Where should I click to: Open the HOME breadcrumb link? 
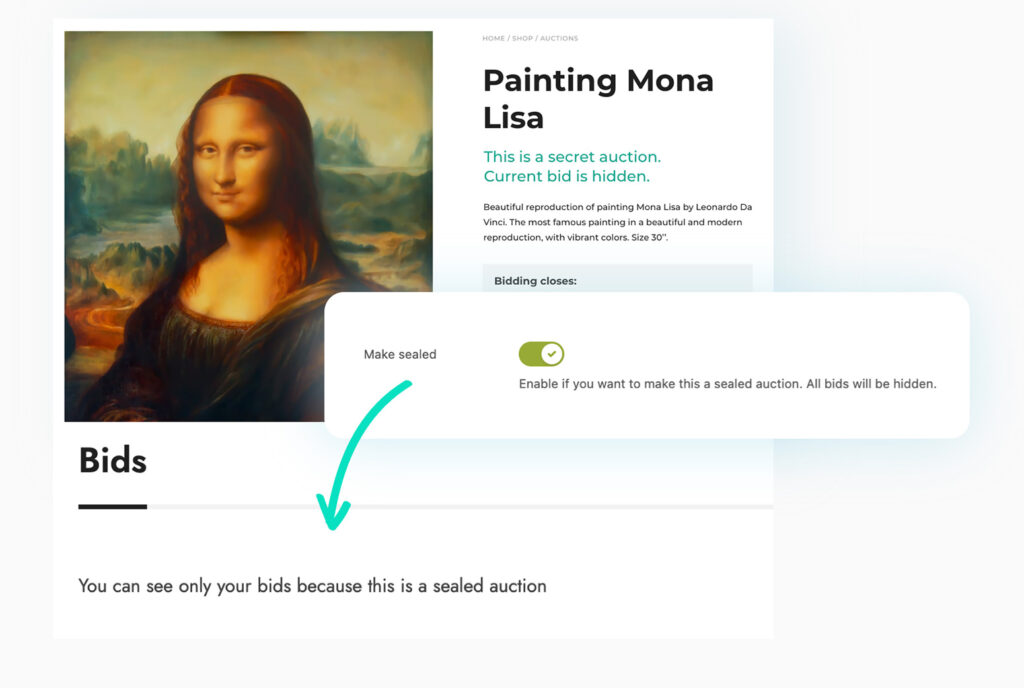[x=493, y=39]
